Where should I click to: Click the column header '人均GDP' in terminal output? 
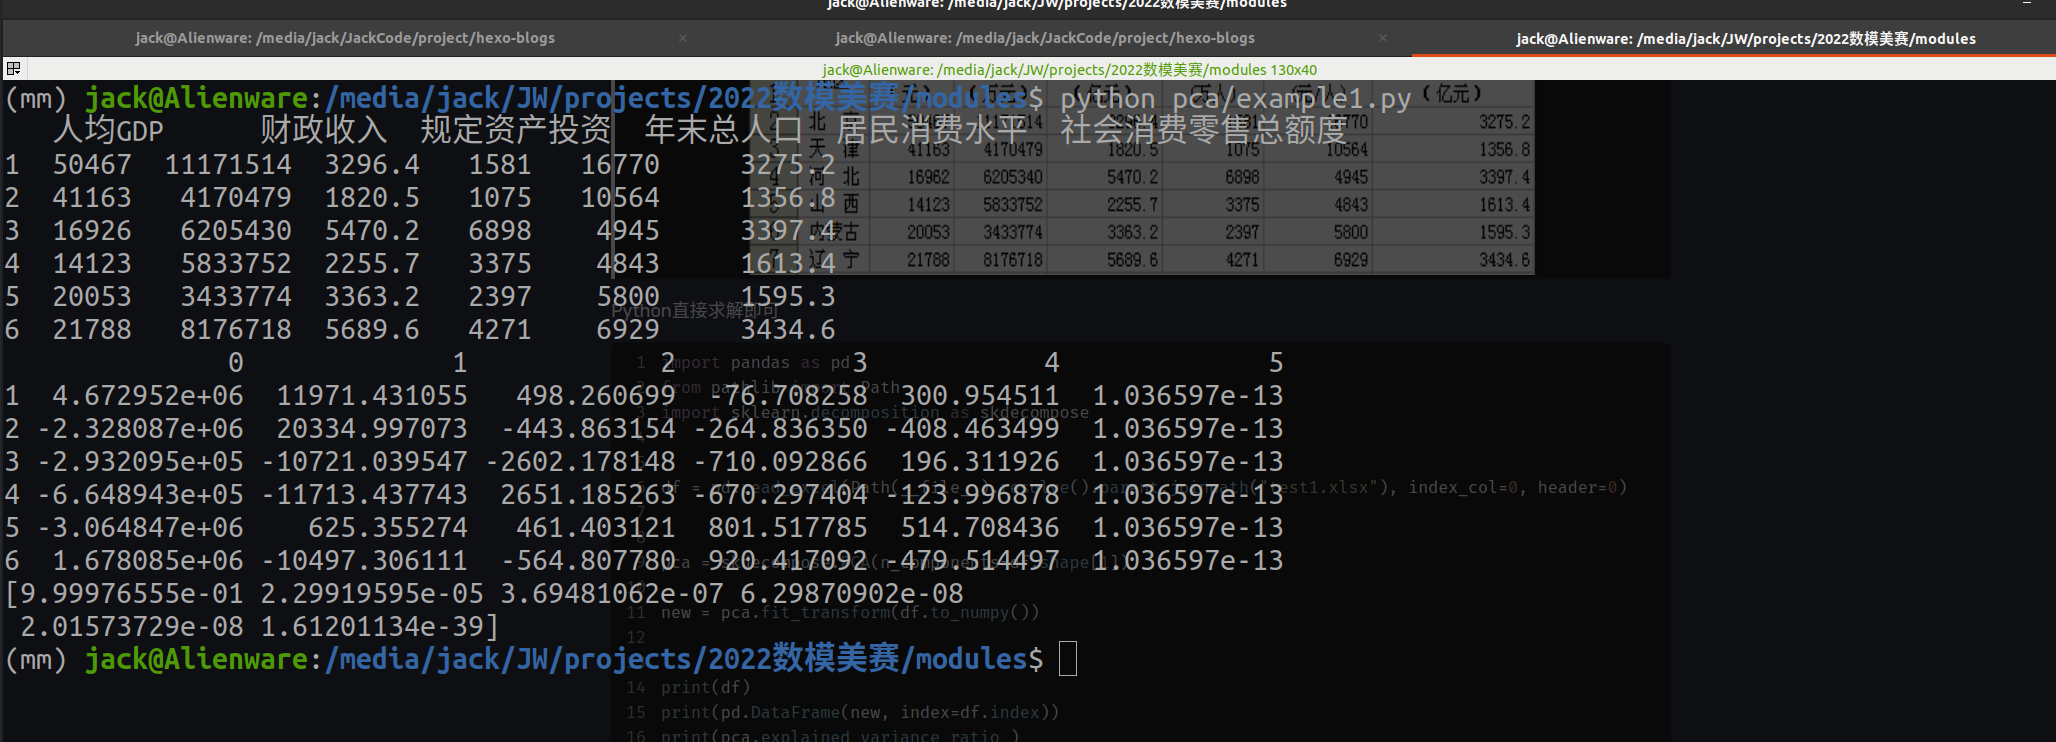(x=108, y=130)
